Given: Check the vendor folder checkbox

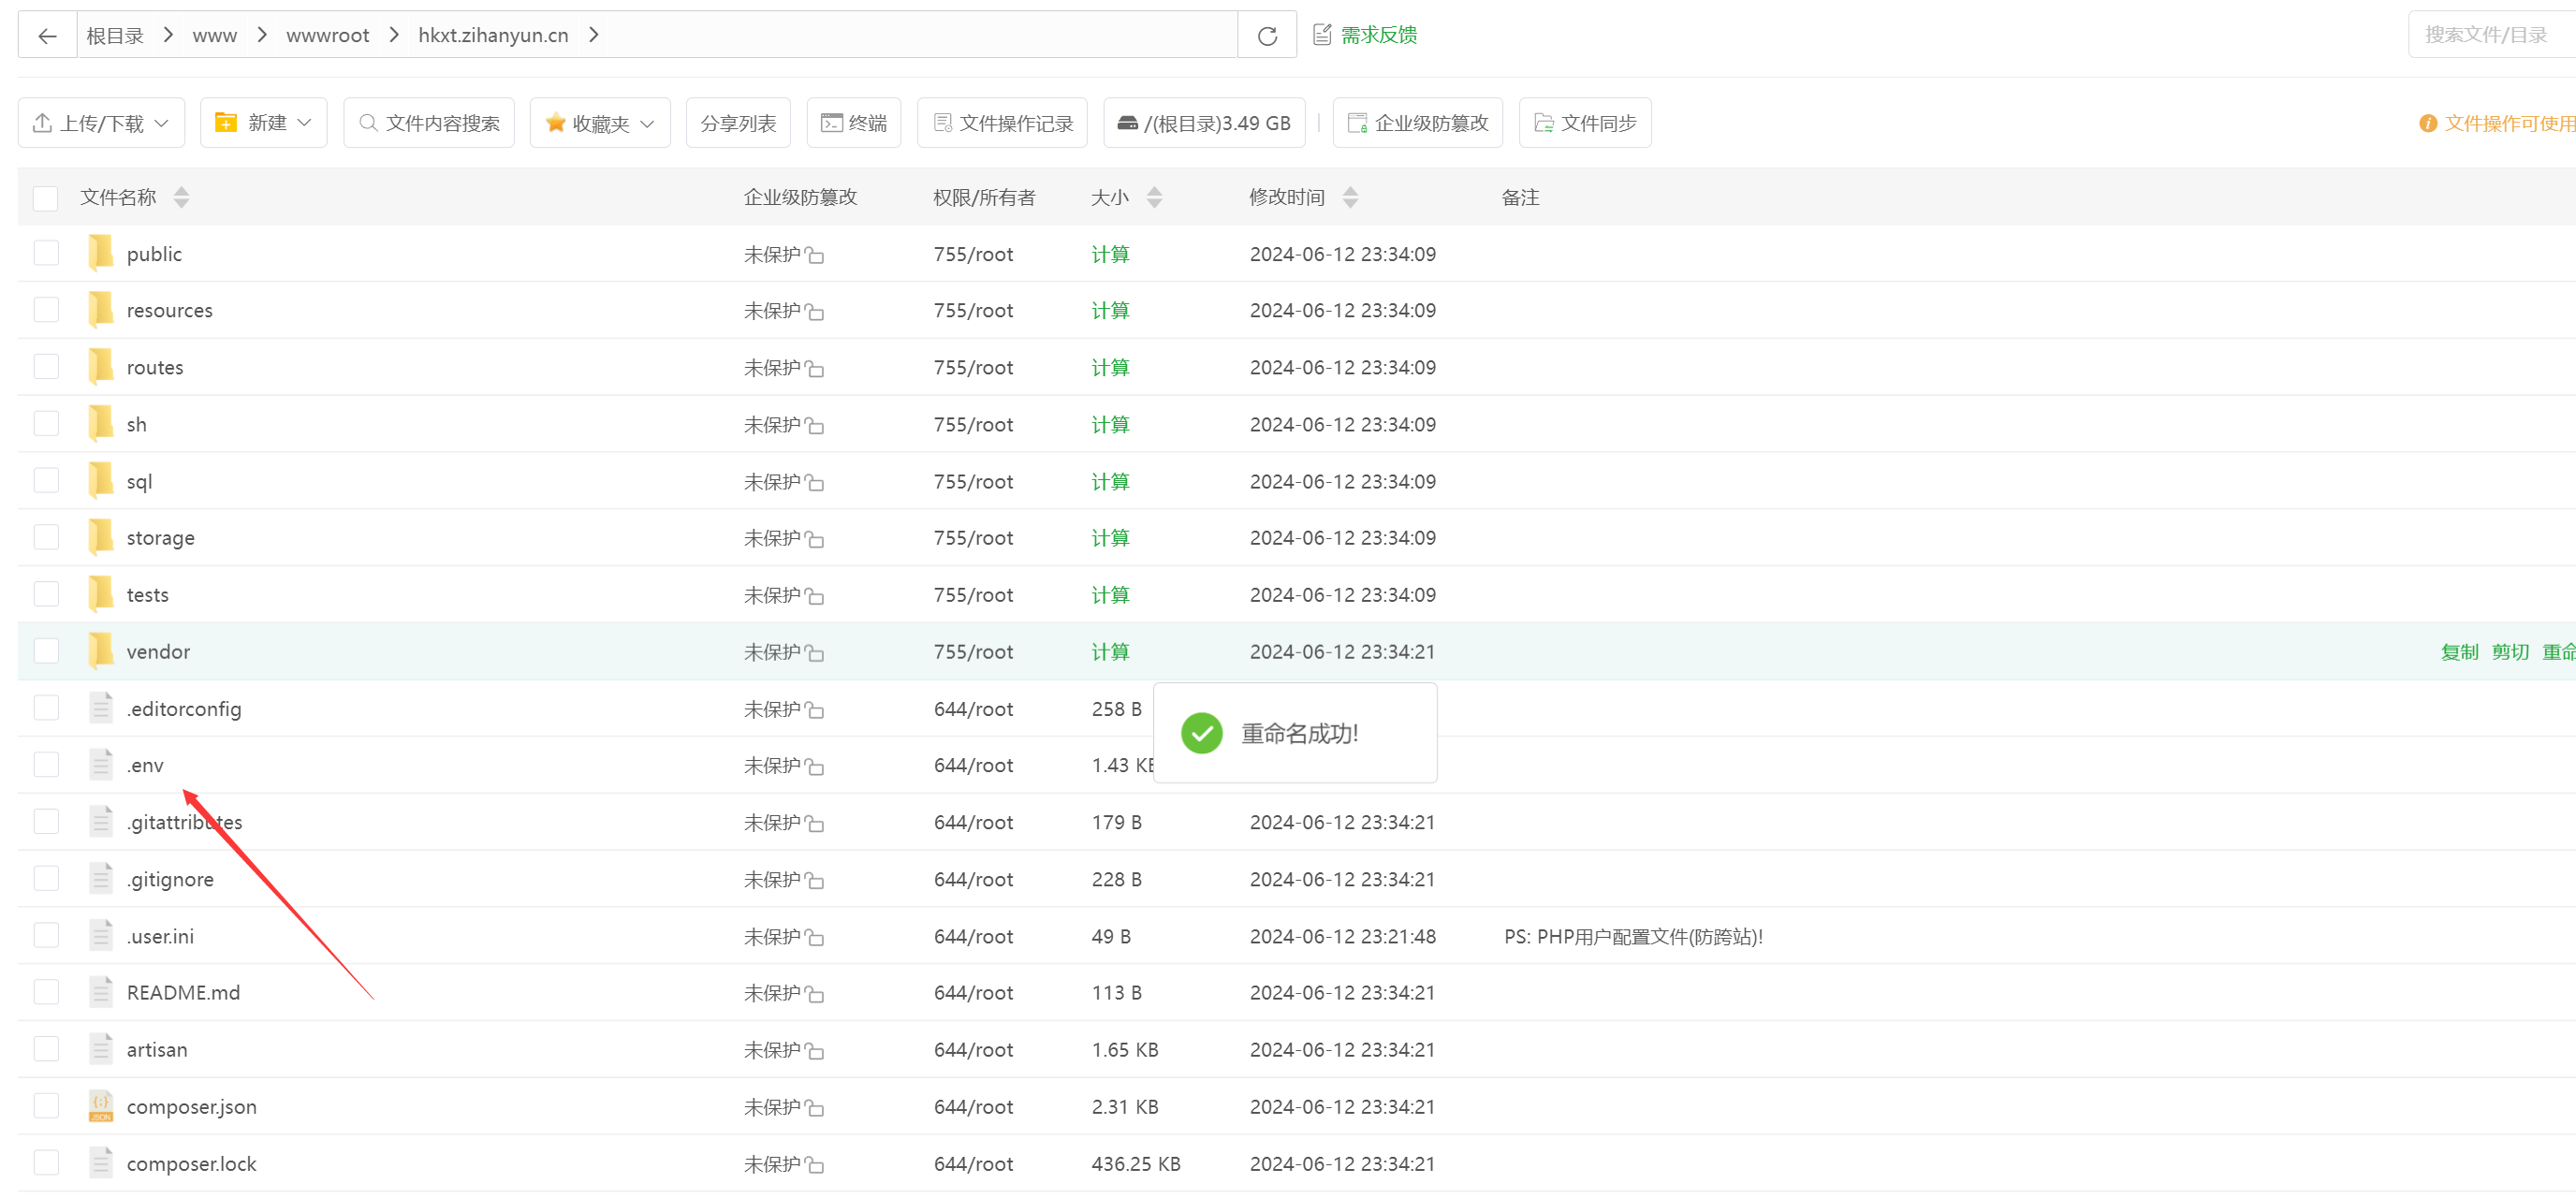Looking at the screenshot, I should pyautogui.click(x=46, y=651).
